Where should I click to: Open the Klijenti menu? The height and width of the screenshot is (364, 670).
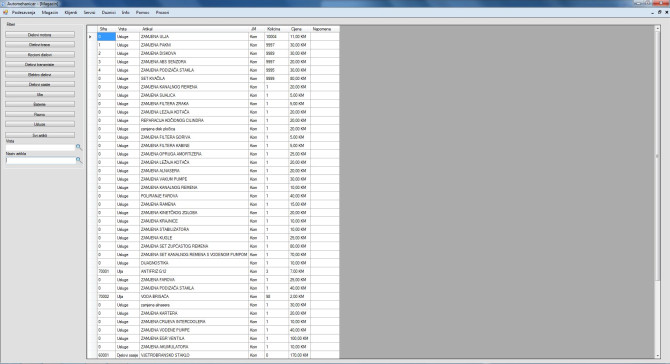pos(71,12)
